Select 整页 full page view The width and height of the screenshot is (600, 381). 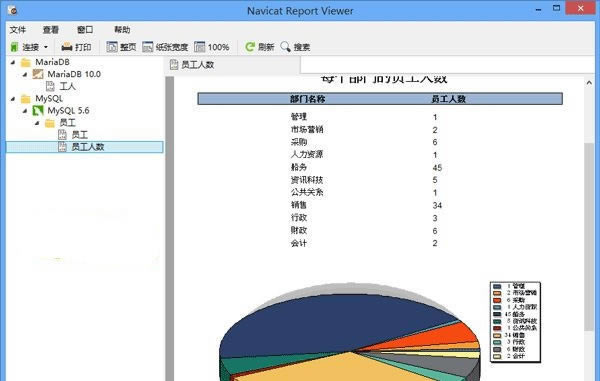pos(121,47)
